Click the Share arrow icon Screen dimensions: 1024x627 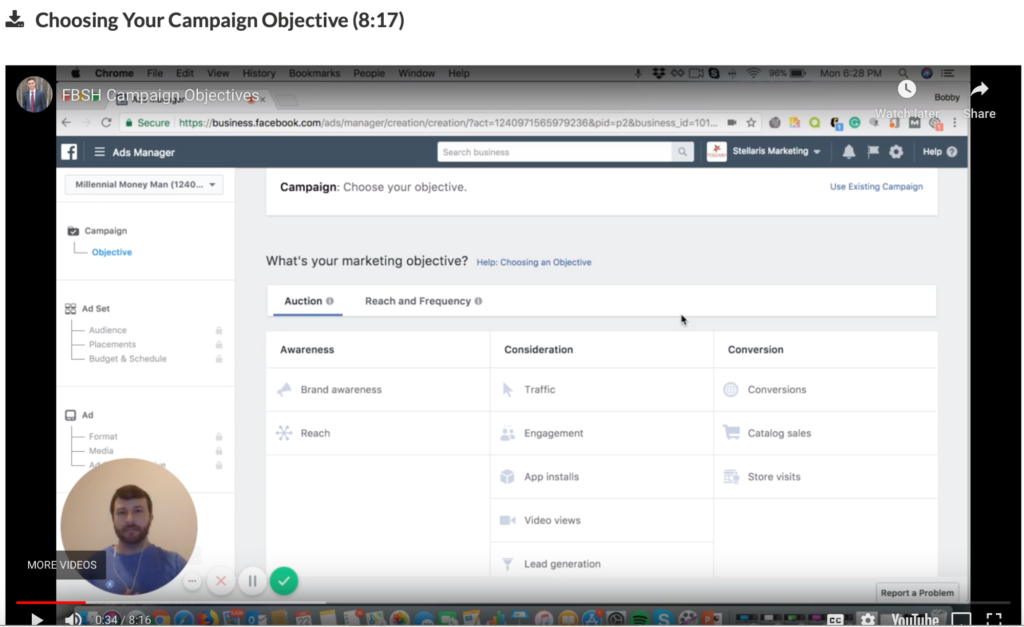pyautogui.click(x=980, y=89)
